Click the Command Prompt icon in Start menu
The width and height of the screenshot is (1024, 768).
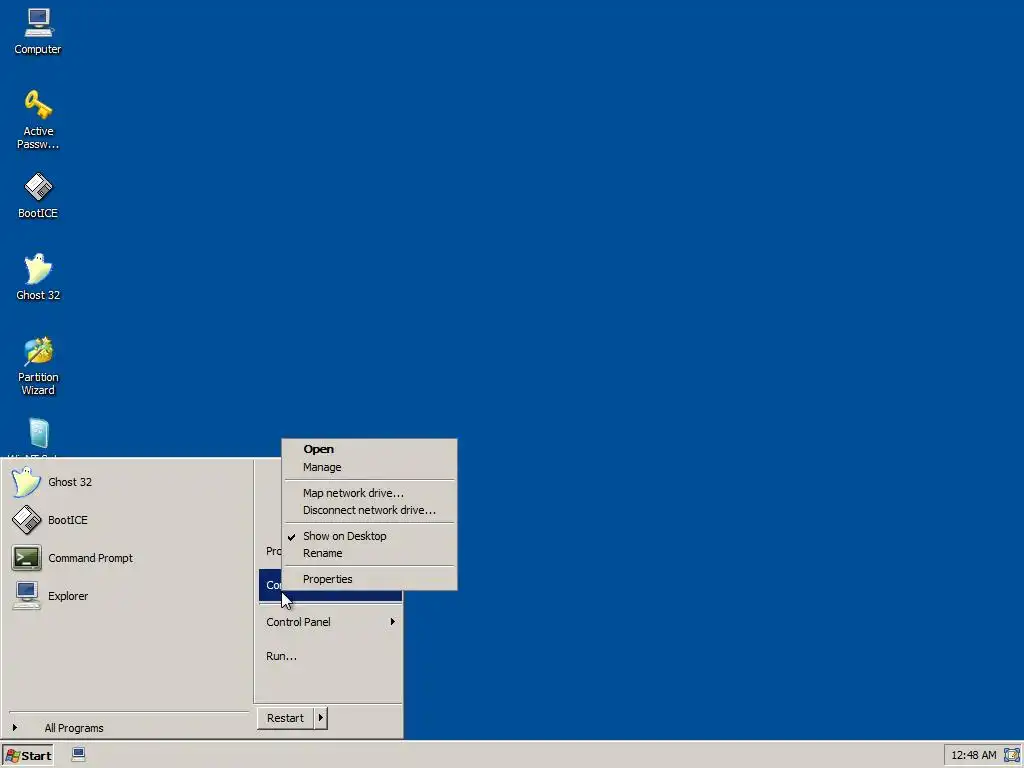26,558
